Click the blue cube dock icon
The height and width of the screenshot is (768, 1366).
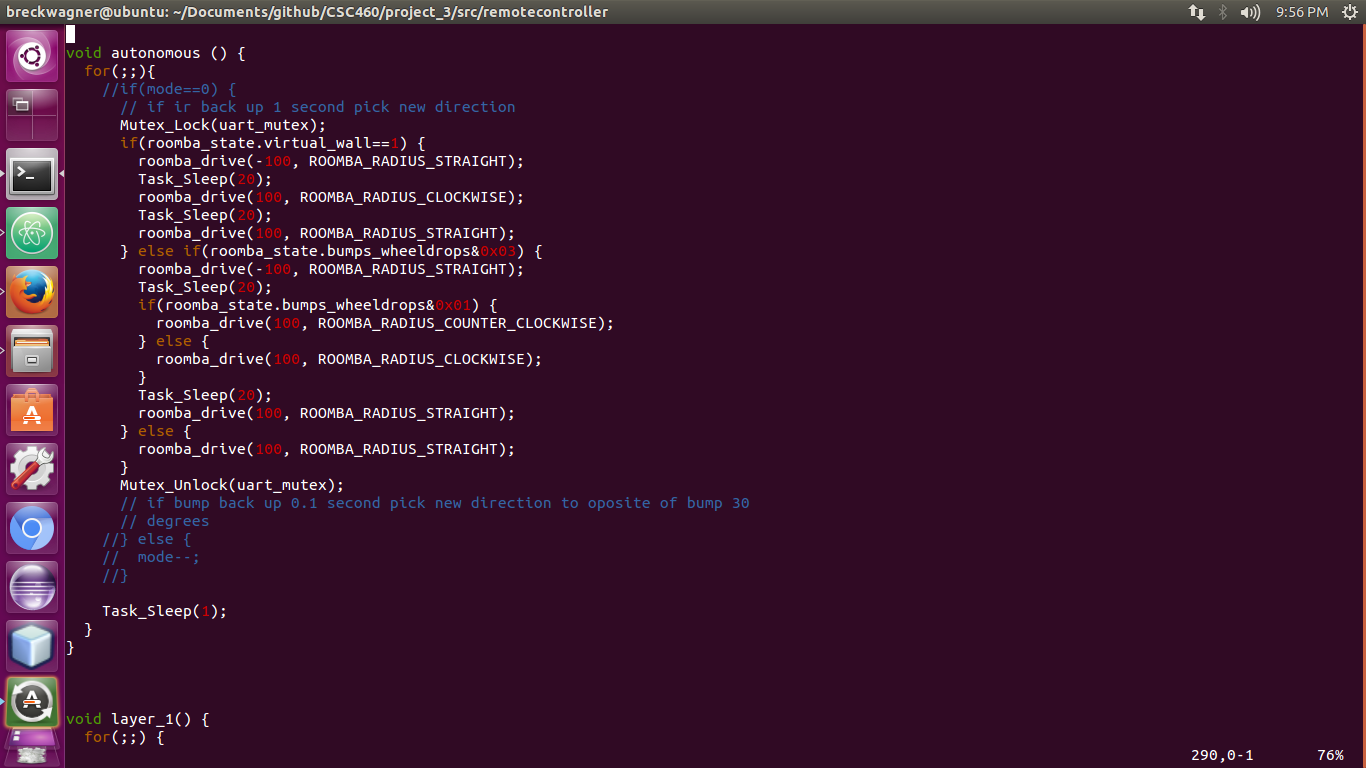tap(33, 646)
